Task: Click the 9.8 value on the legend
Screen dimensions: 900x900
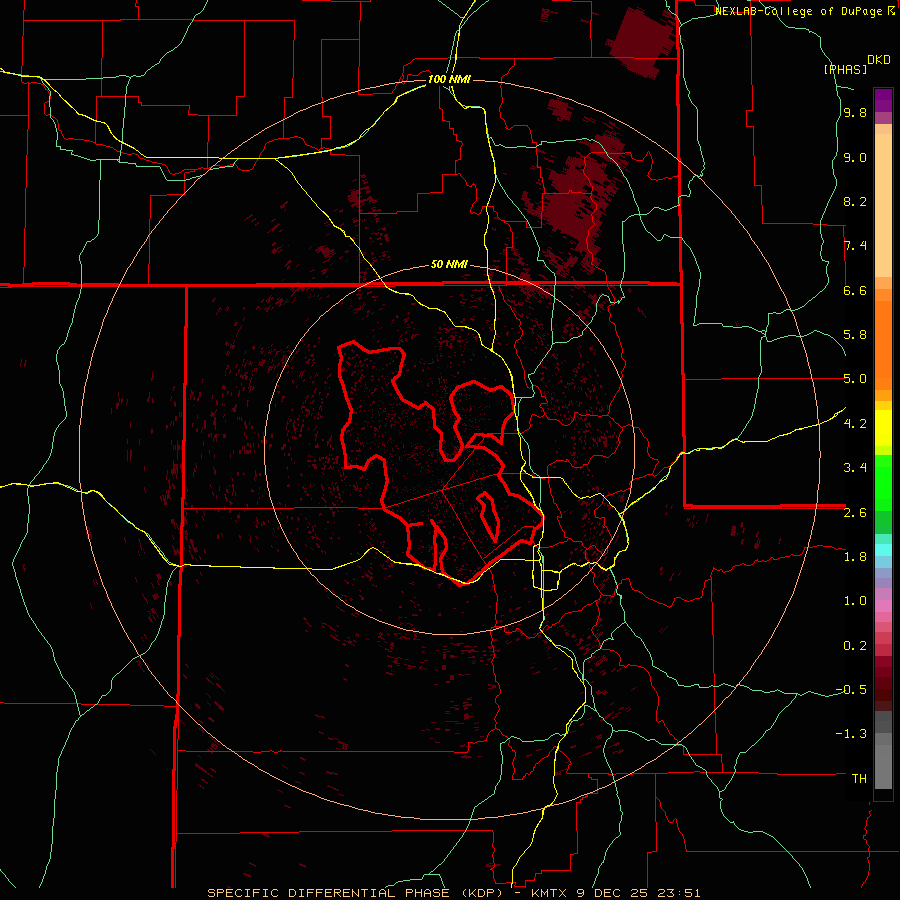Action: (x=855, y=113)
